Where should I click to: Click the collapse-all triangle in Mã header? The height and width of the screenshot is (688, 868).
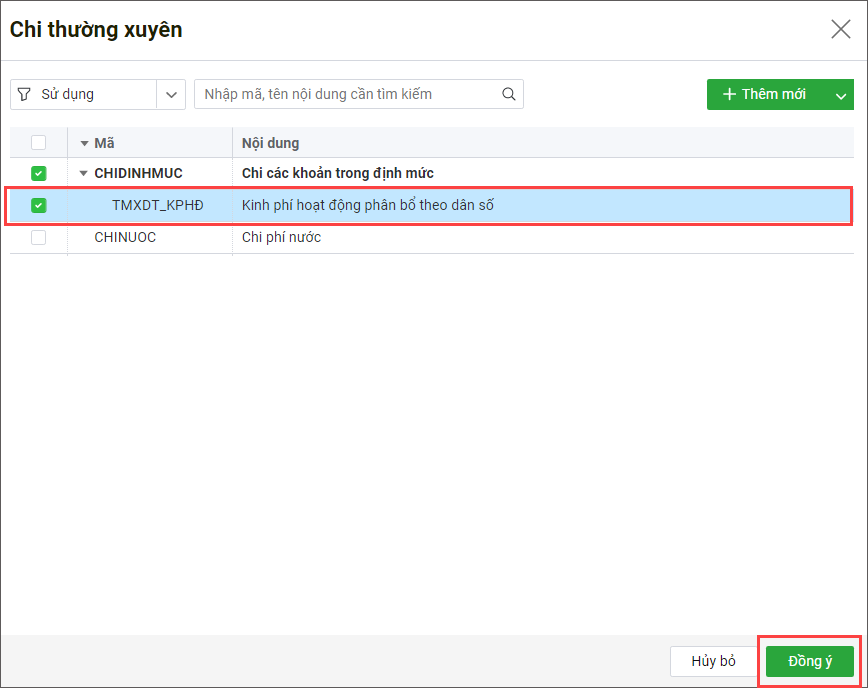coord(84,143)
